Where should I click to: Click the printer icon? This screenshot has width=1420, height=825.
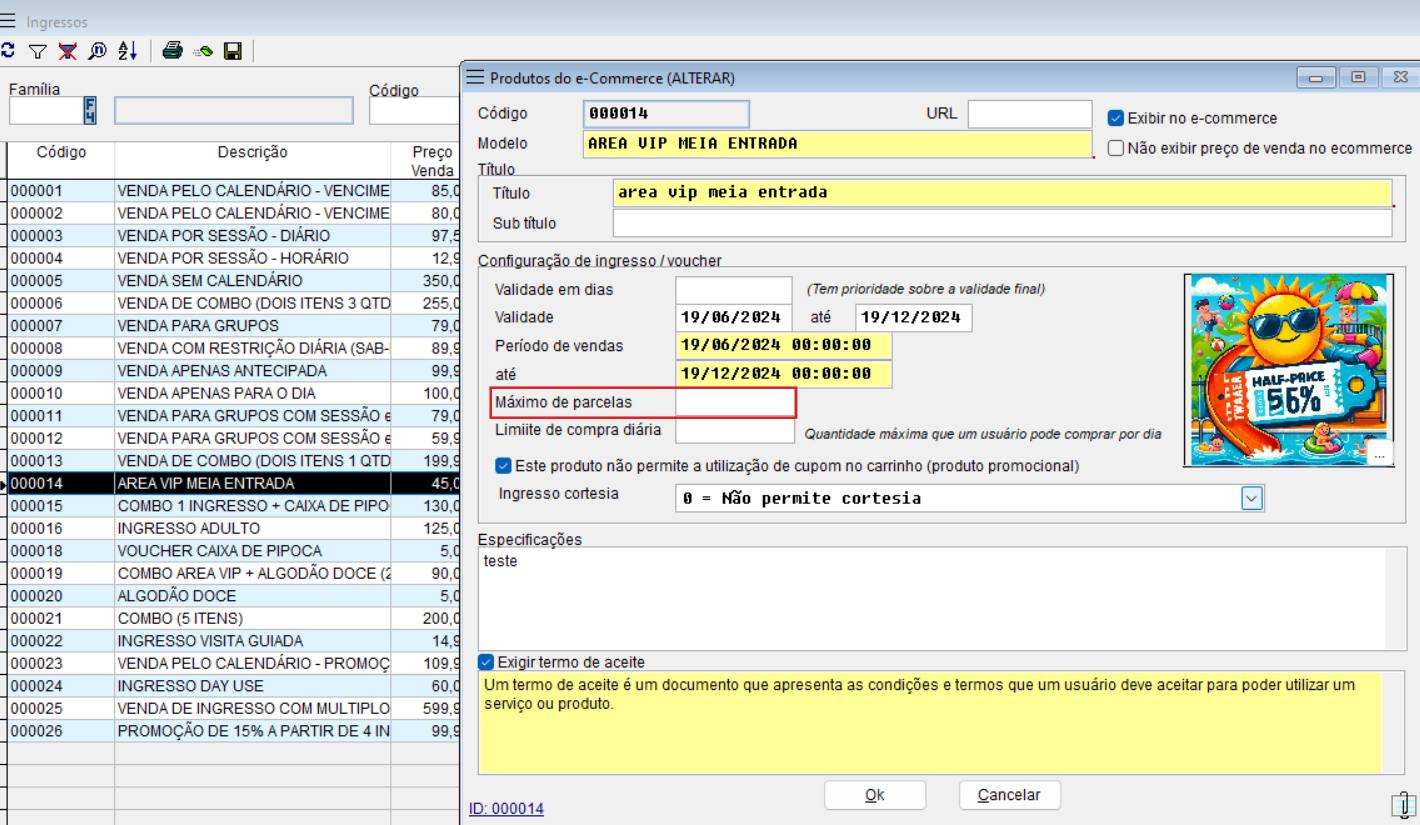172,51
